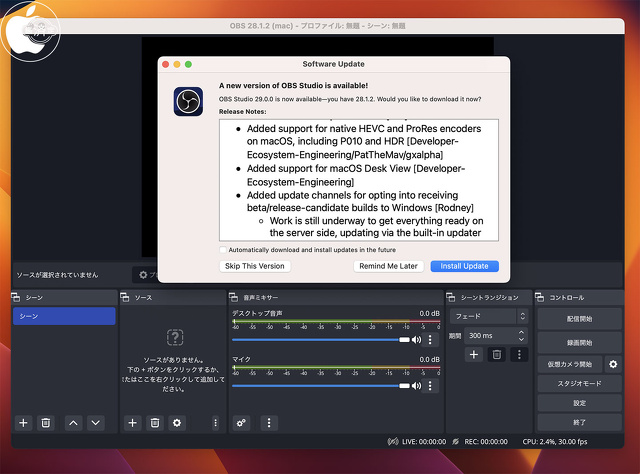Click the microphone audio level meter
The image size is (640, 474).
[x=336, y=368]
